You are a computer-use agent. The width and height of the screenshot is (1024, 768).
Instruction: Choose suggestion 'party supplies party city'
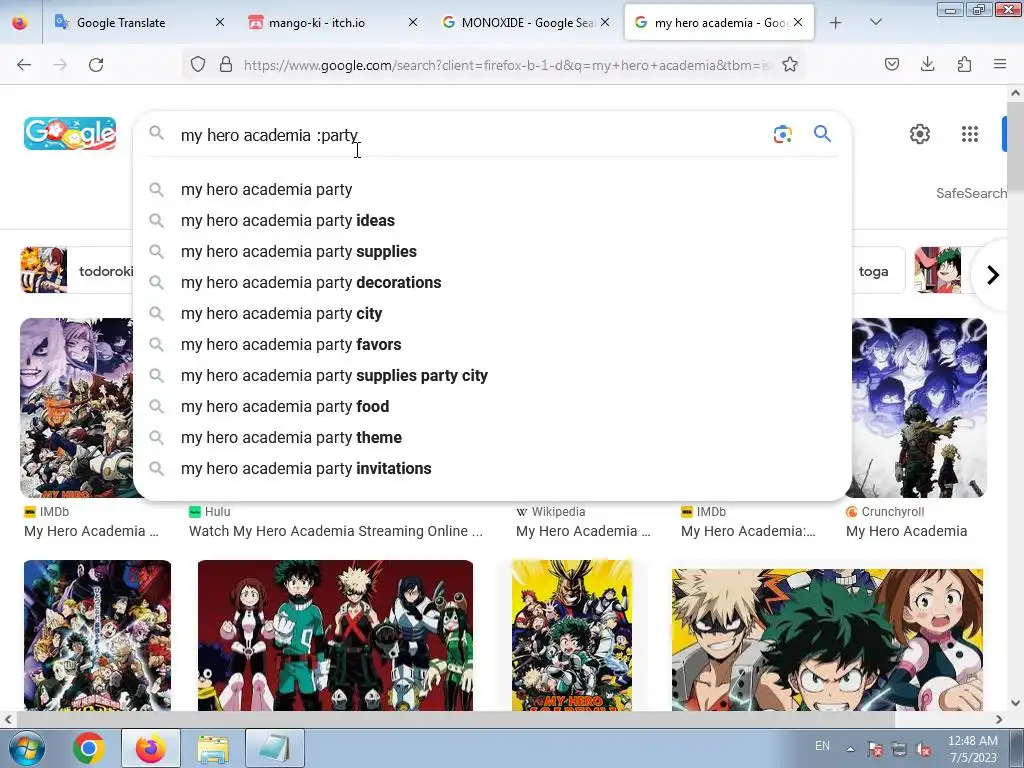coord(492,376)
